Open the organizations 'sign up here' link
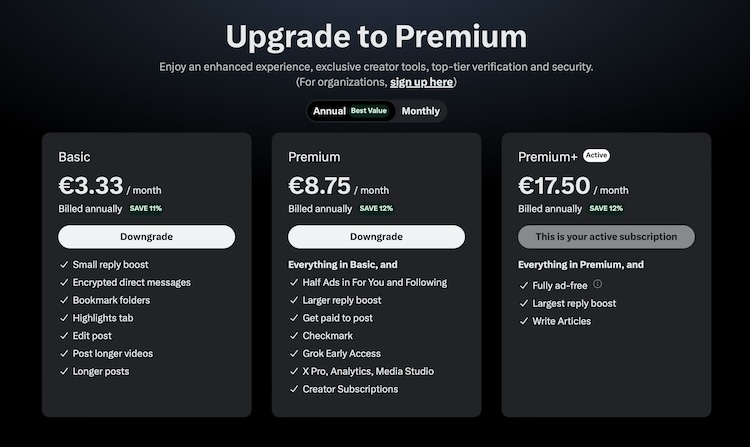 pyautogui.click(x=421, y=82)
